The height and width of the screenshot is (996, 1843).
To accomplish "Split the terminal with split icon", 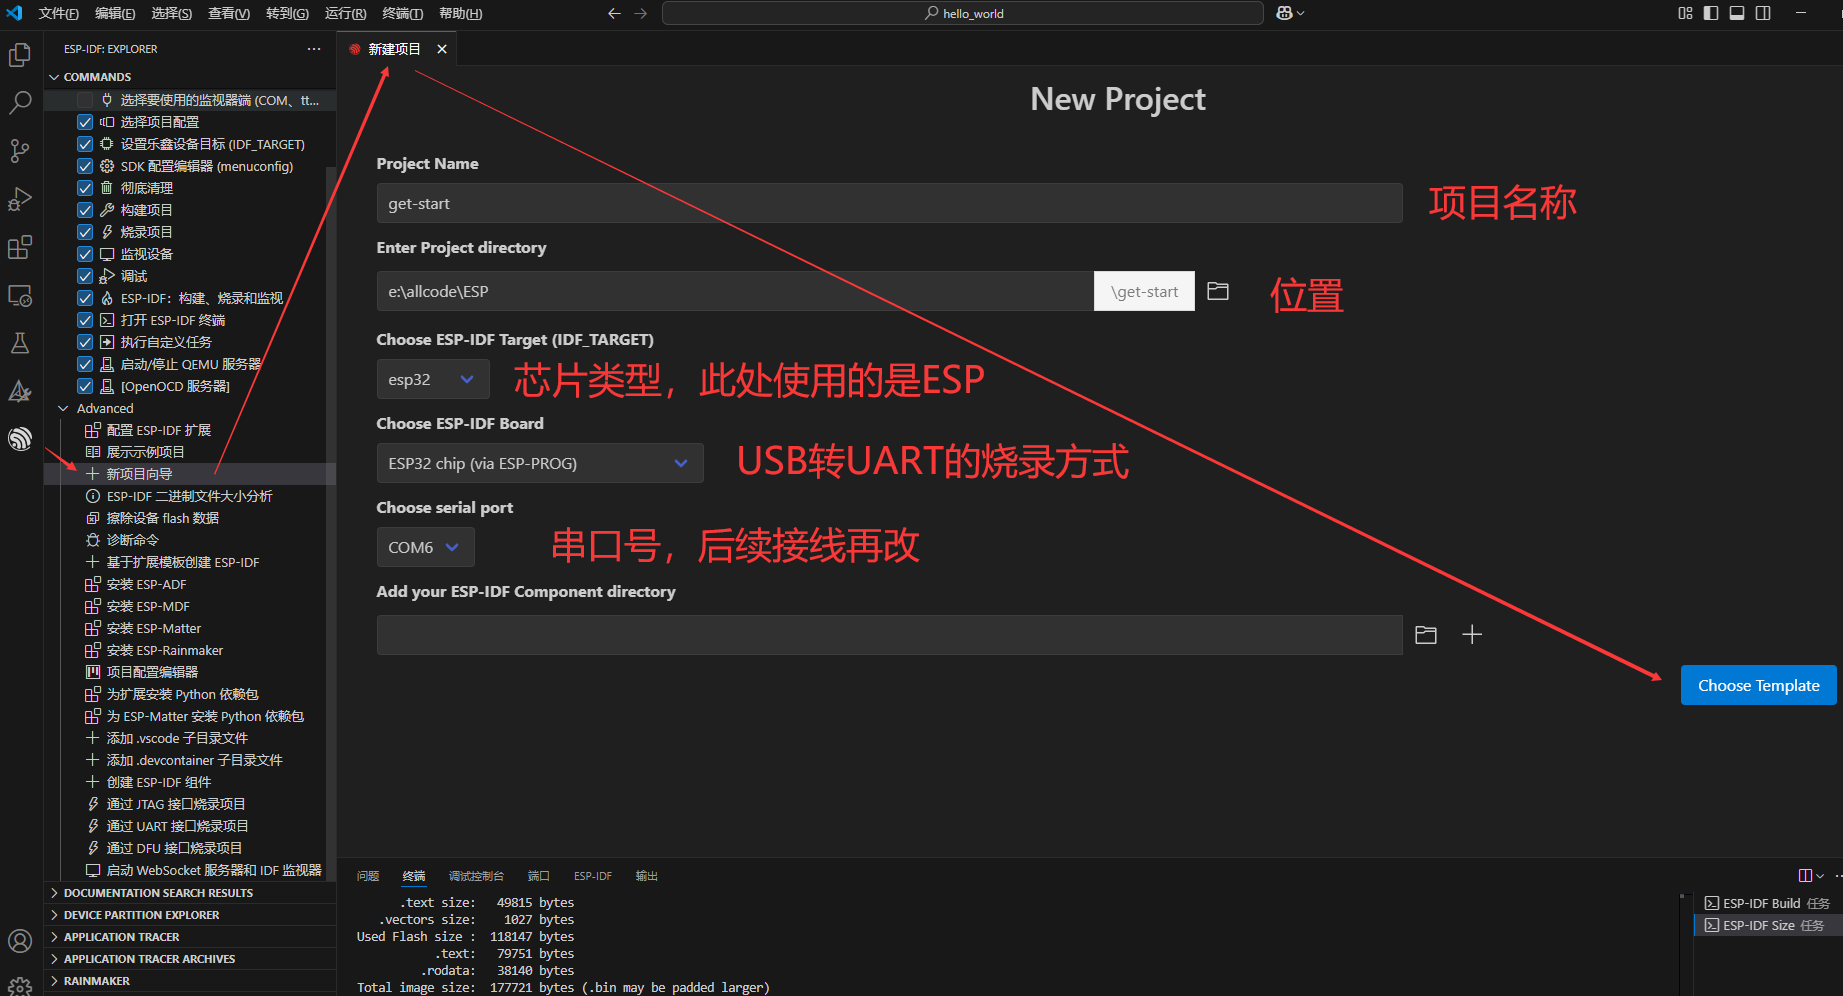I will pos(1805,875).
